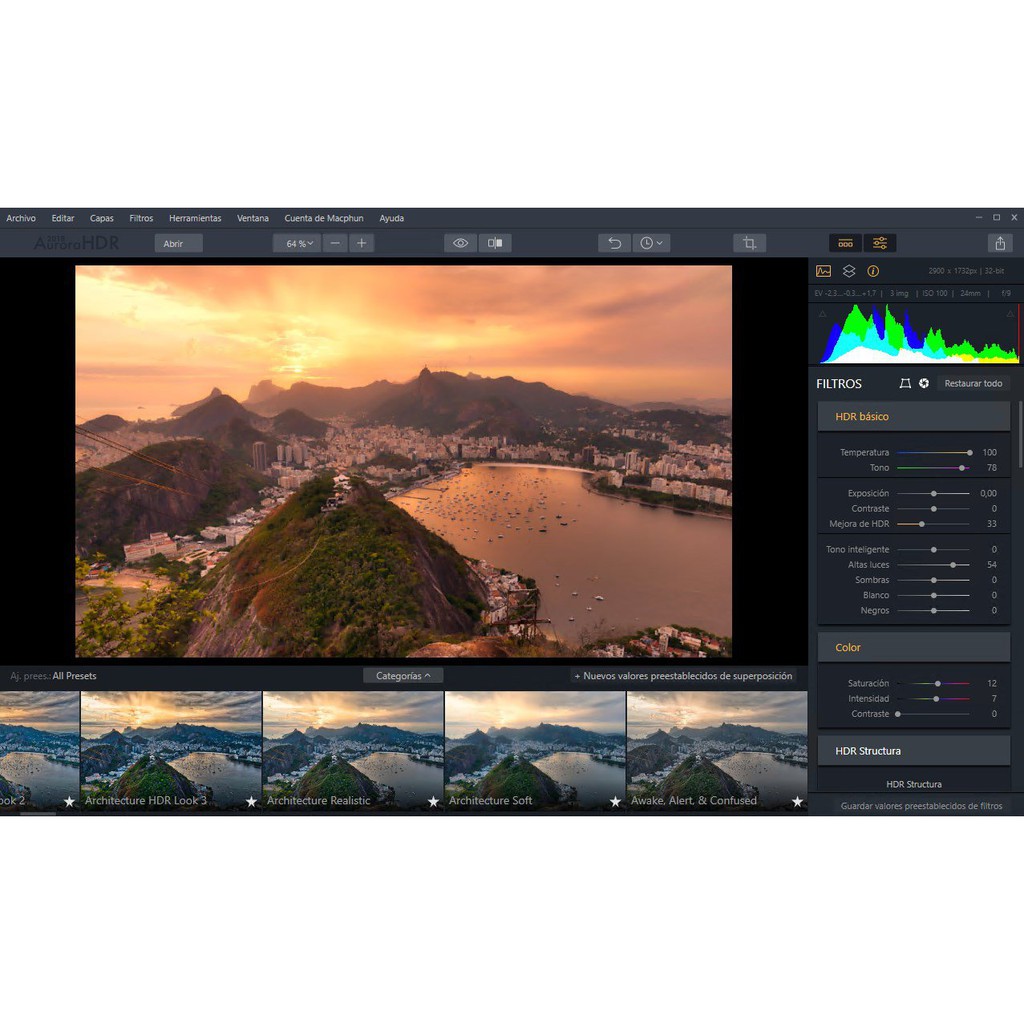Click the Restaurar todo button

coord(973,383)
